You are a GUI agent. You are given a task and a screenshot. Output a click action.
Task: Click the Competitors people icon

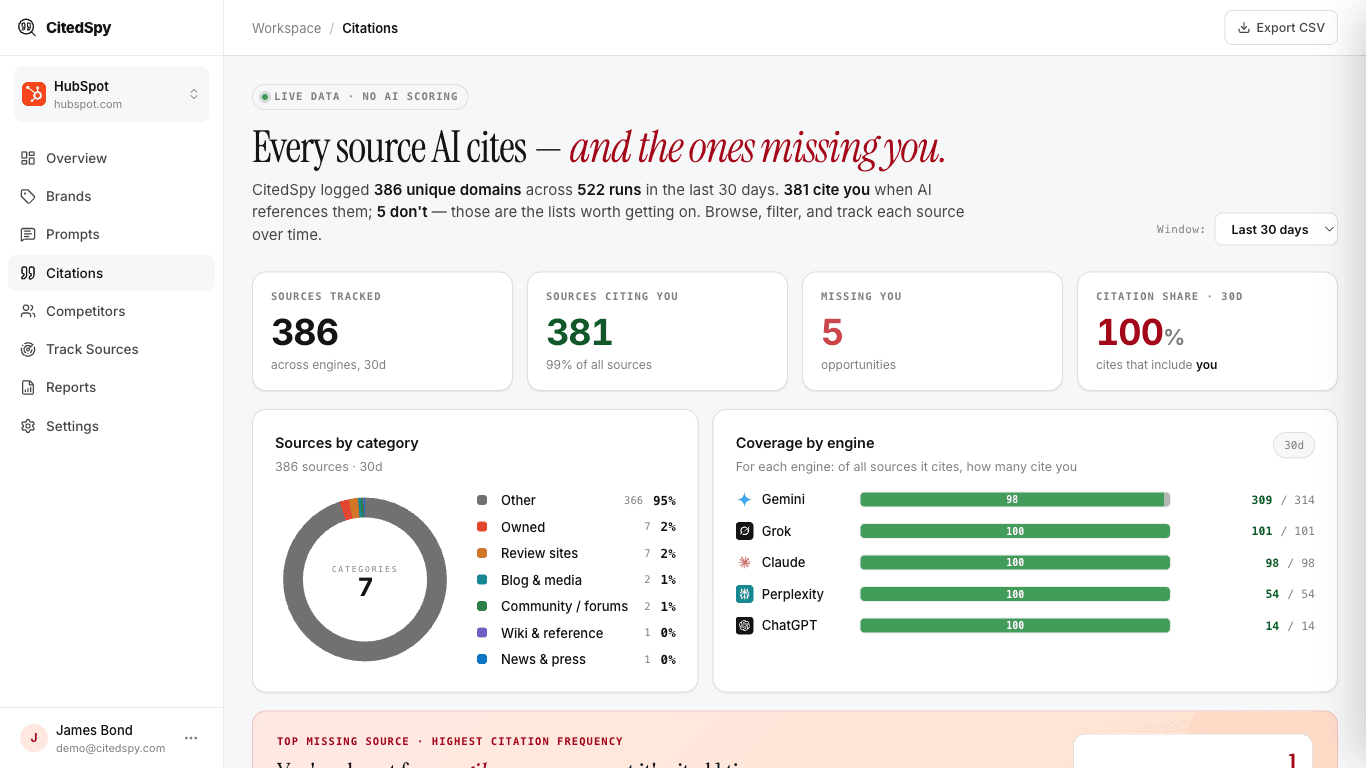[28, 311]
